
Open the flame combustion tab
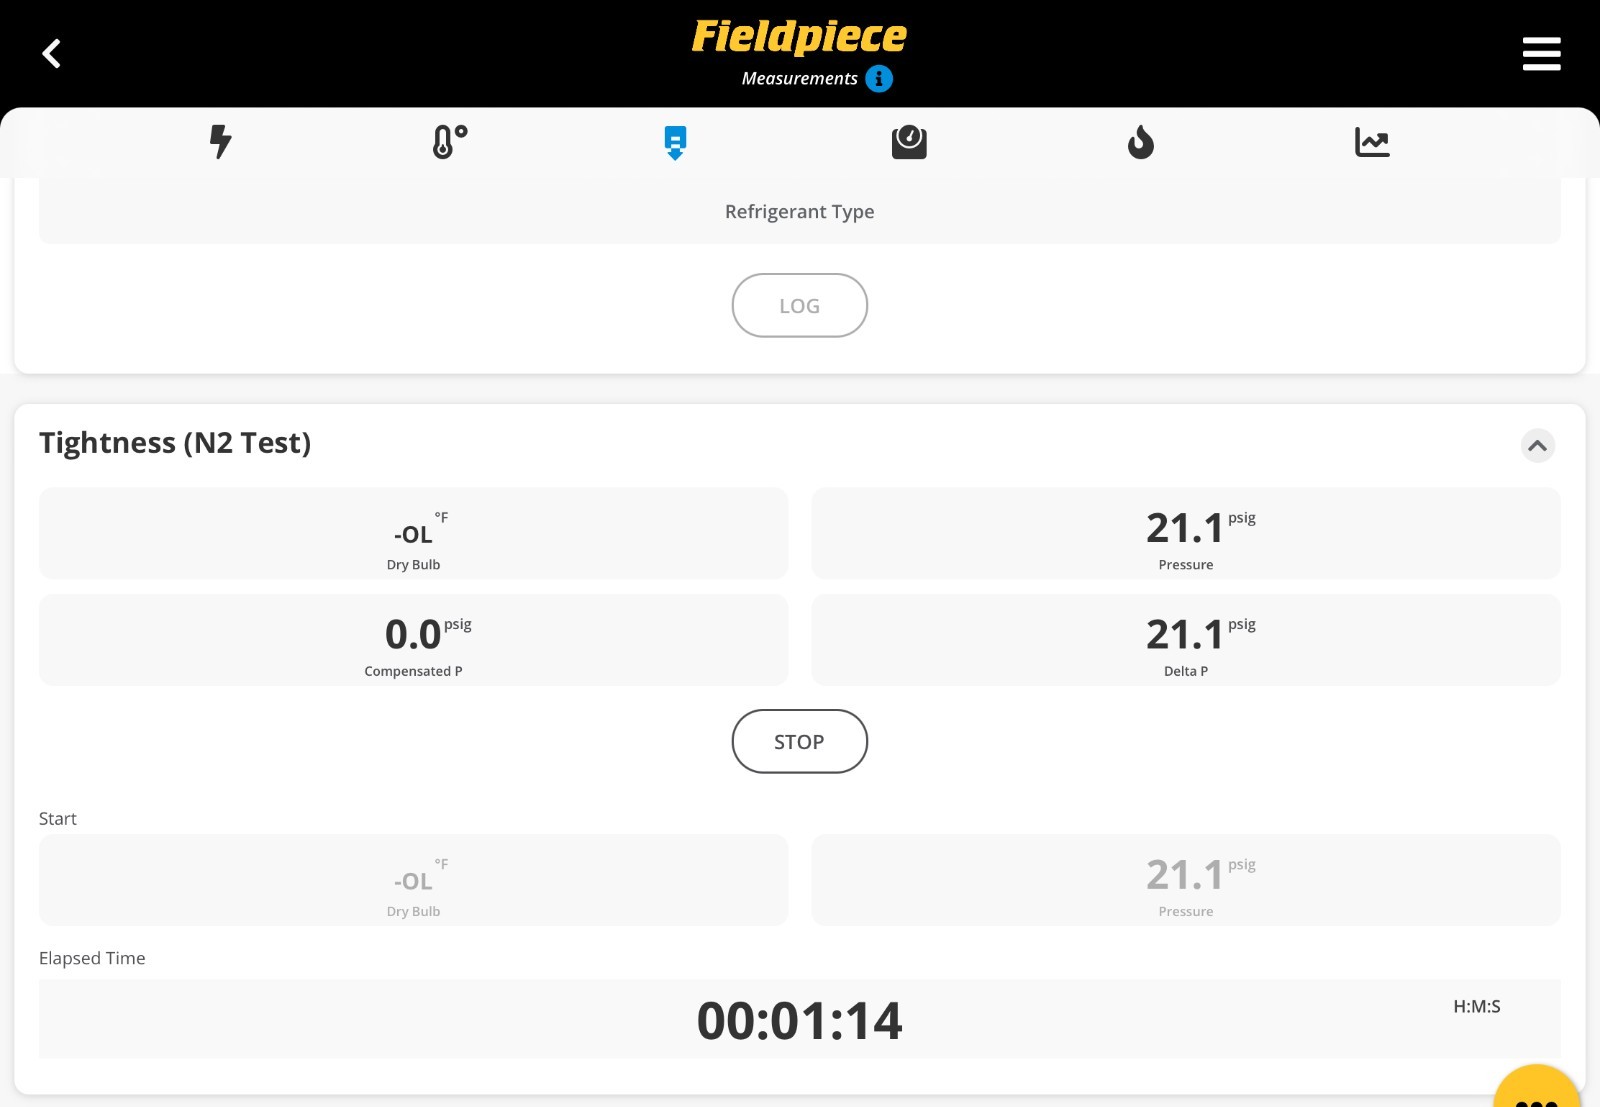[x=1140, y=142]
